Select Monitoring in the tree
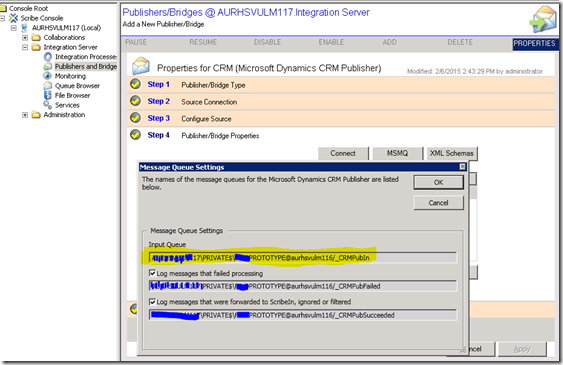Viewport: 563px width, 365px height. click(70, 76)
